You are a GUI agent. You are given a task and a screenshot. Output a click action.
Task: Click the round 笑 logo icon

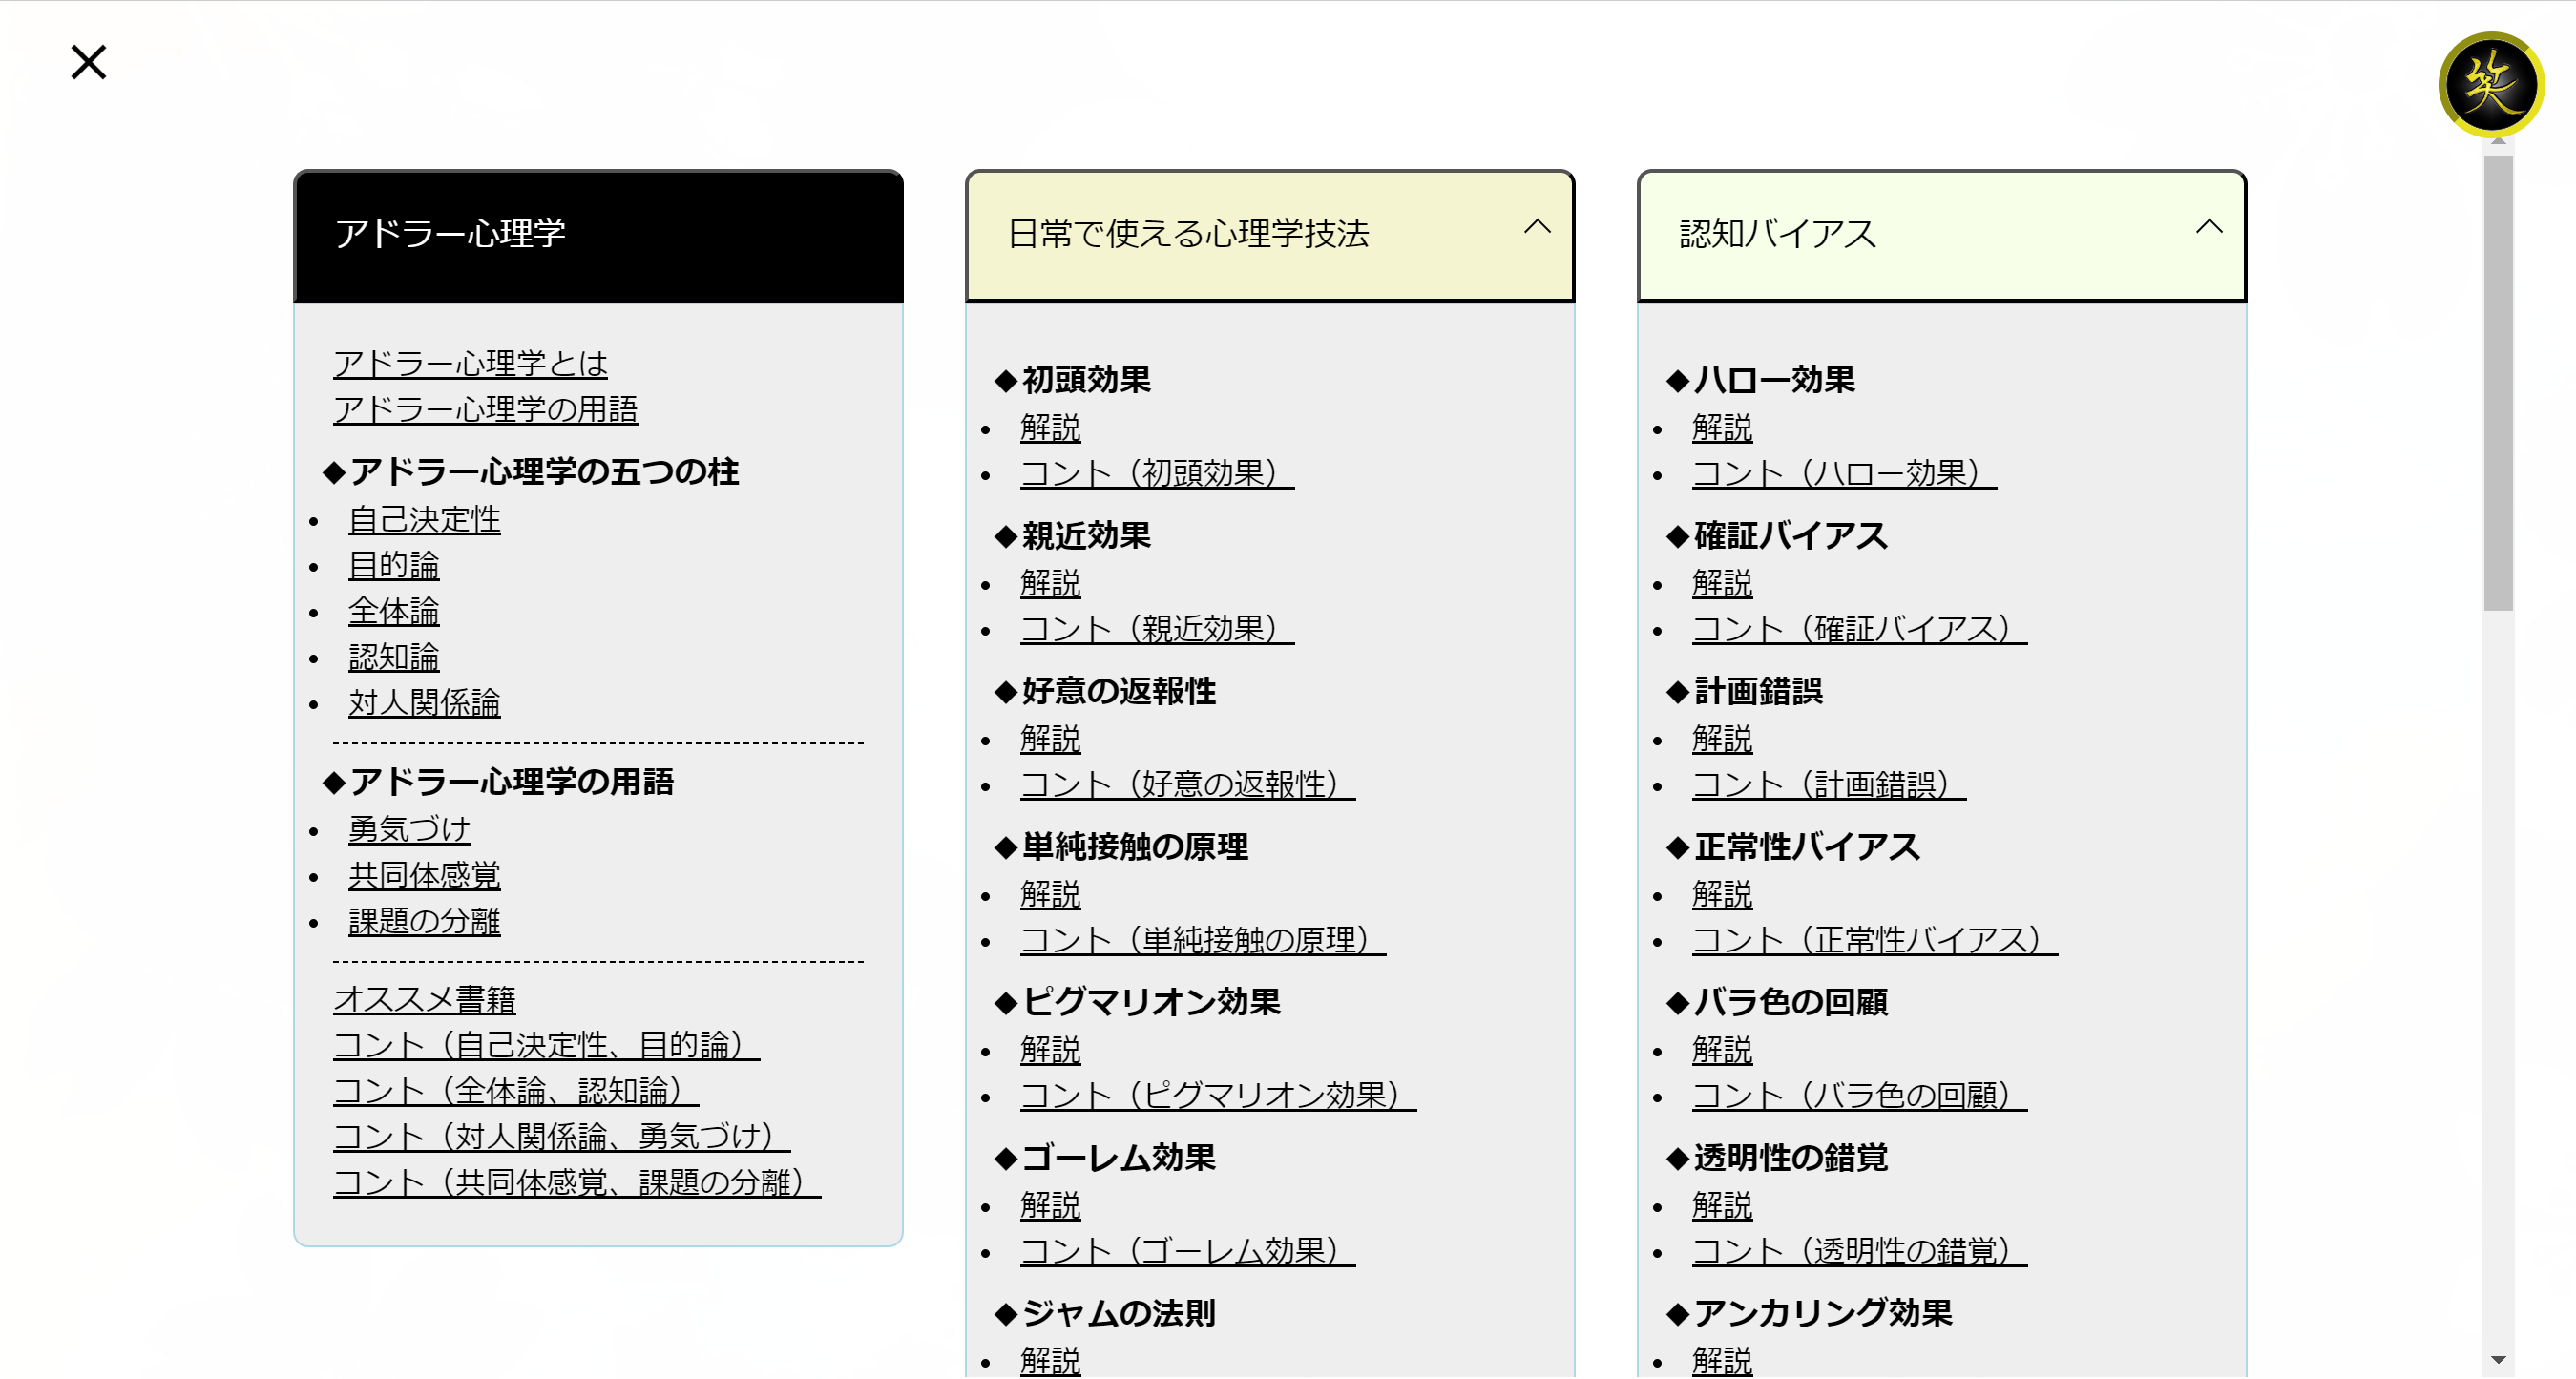click(x=2490, y=84)
